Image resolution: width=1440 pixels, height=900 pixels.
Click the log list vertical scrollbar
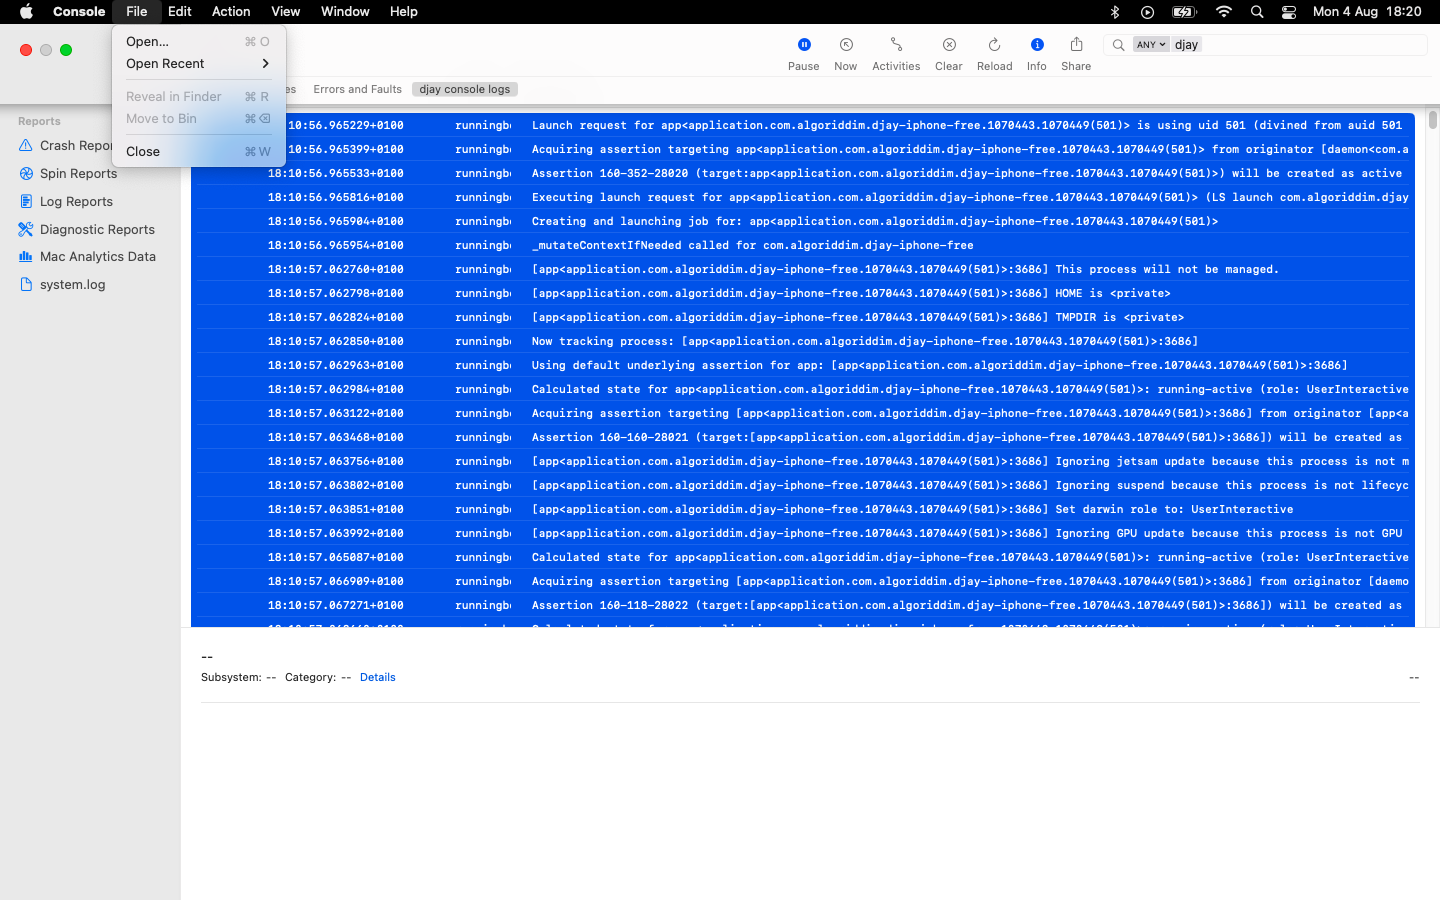point(1433,120)
